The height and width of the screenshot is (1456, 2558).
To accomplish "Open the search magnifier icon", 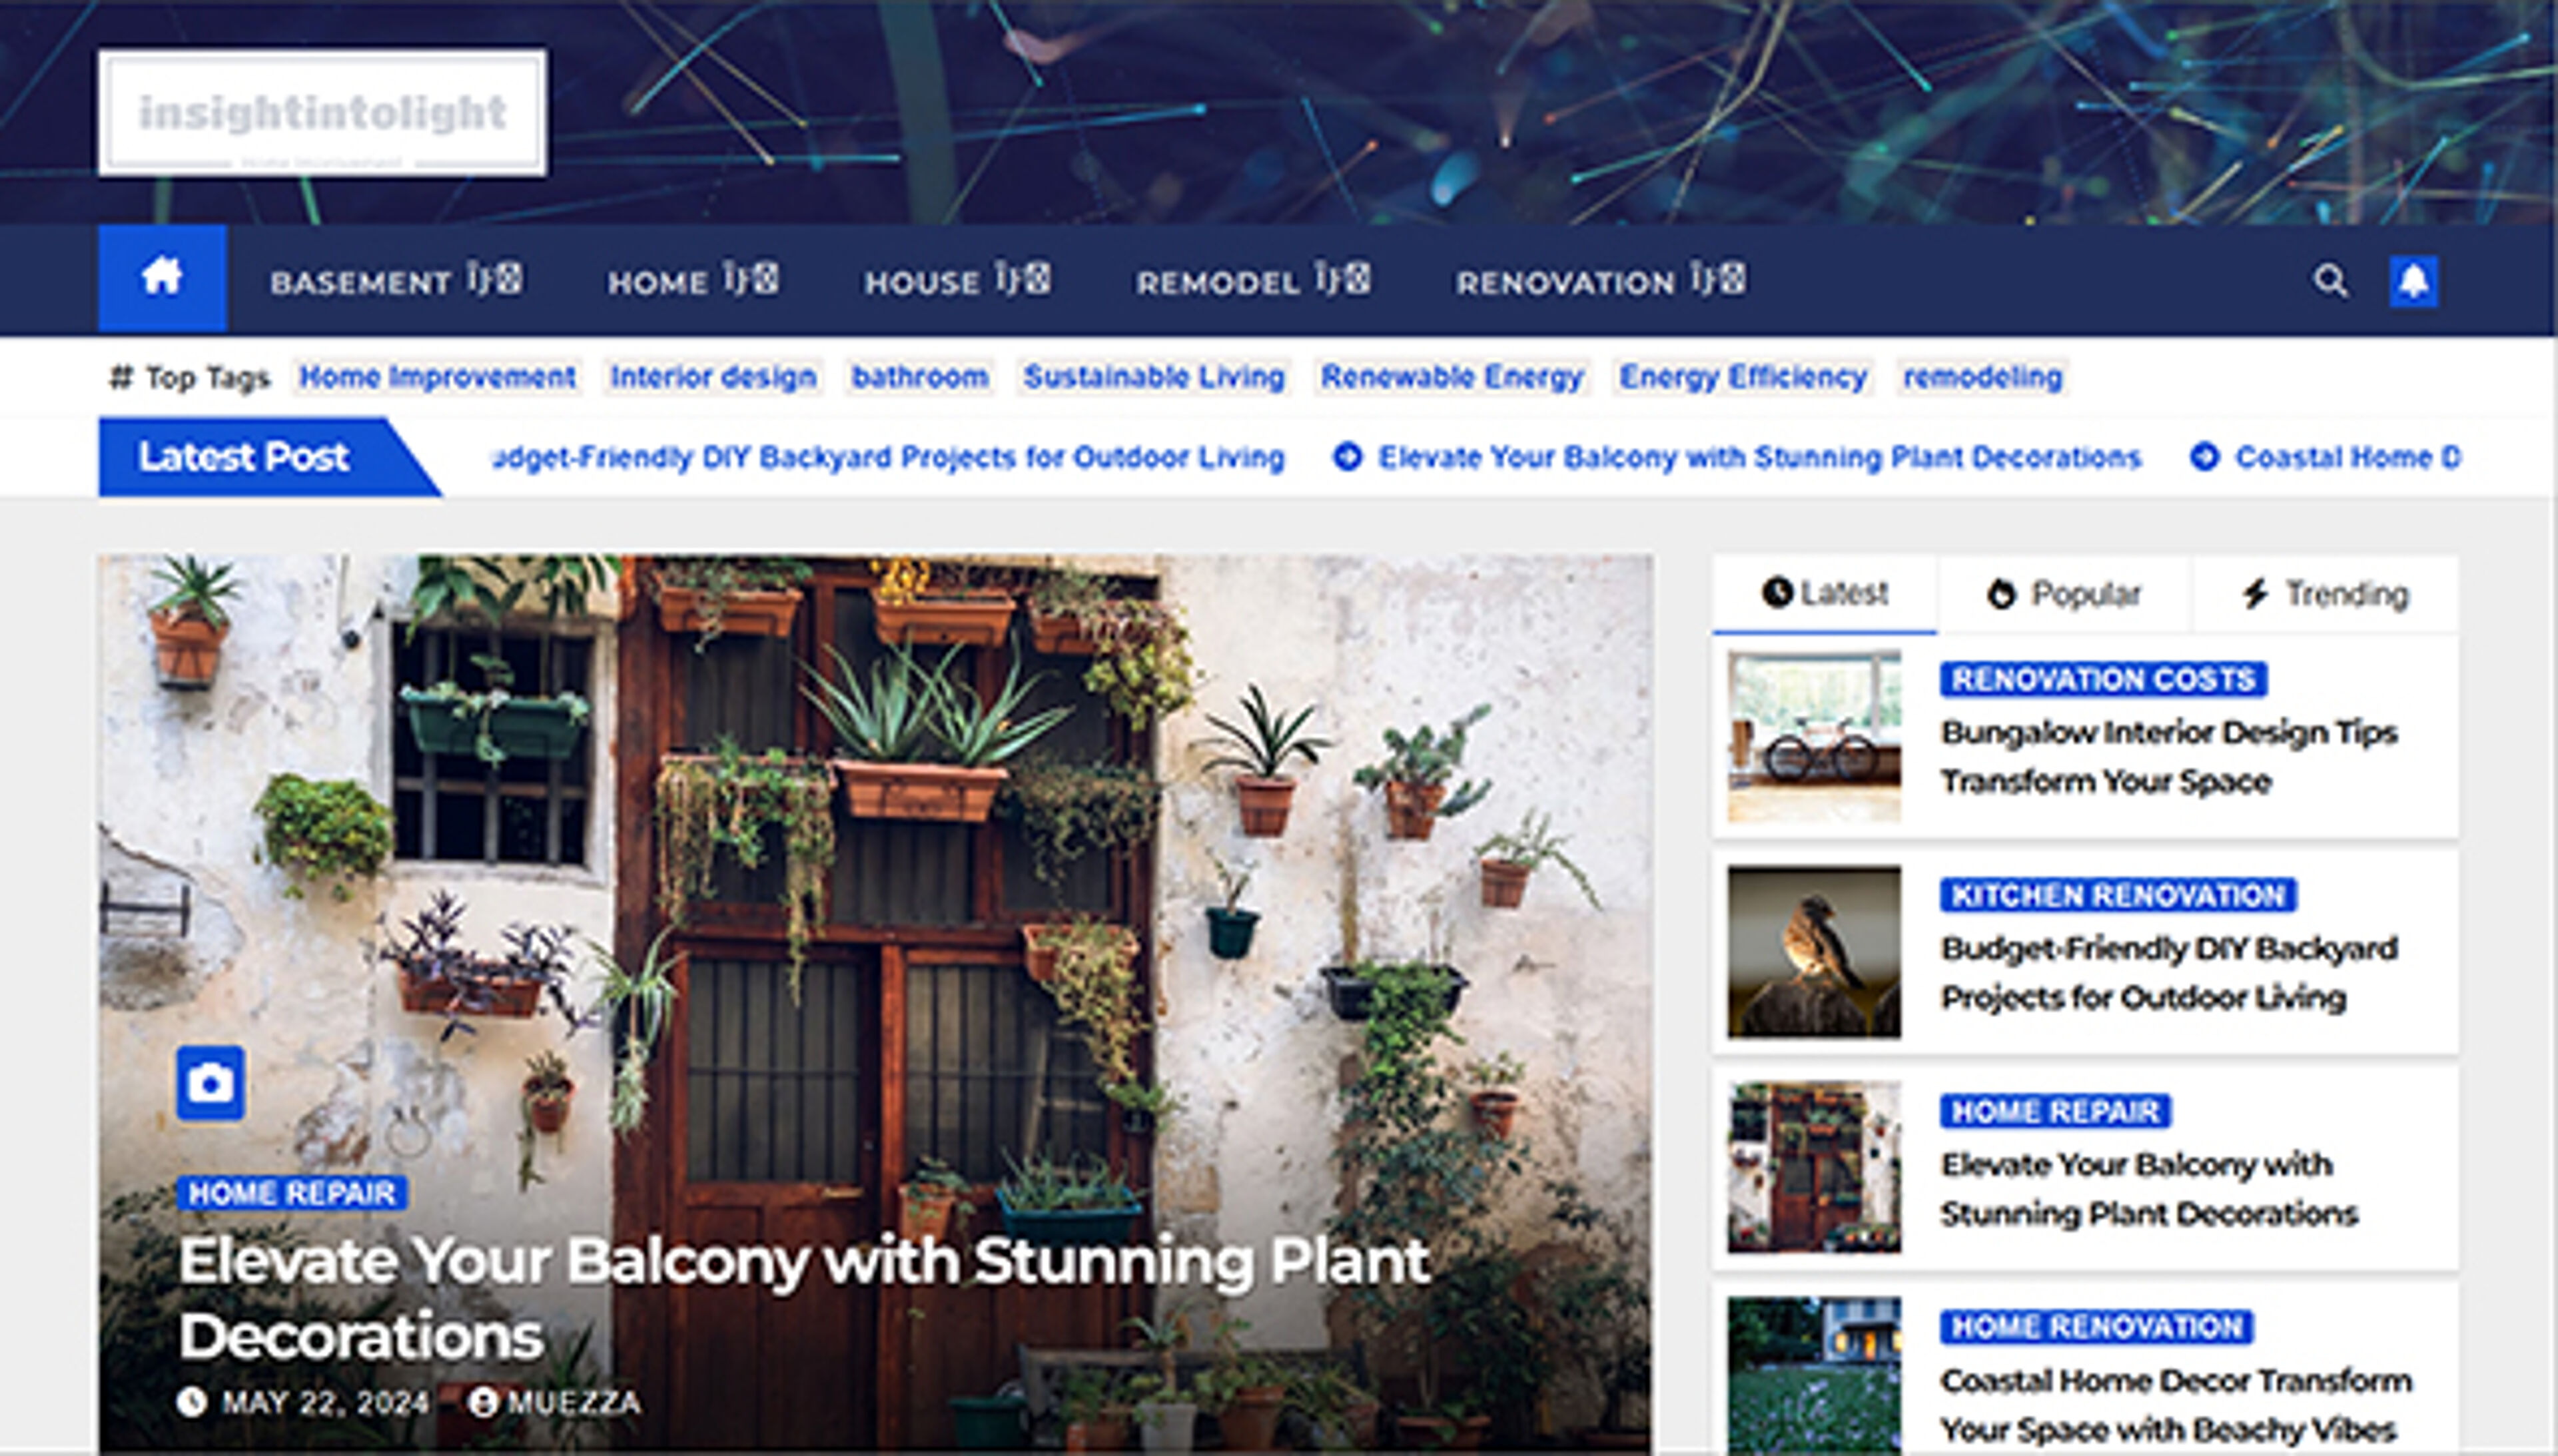I will coord(2330,280).
